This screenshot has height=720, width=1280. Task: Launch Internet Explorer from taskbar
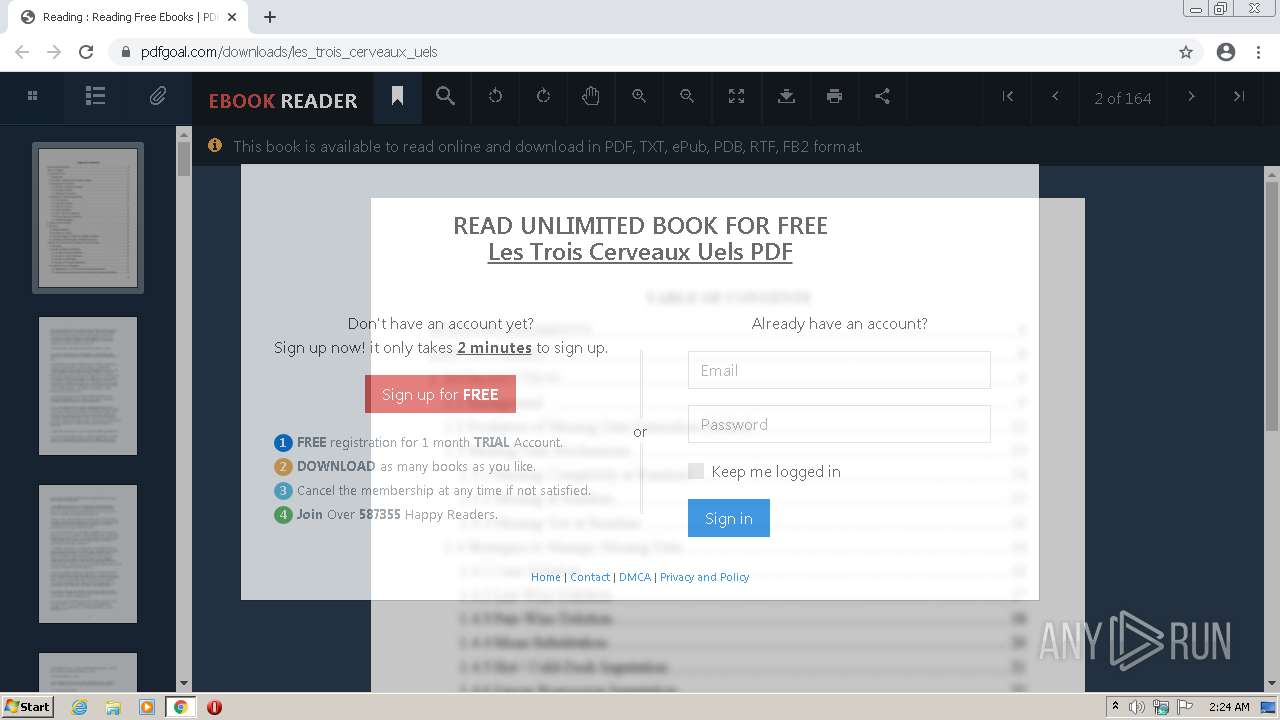point(79,707)
